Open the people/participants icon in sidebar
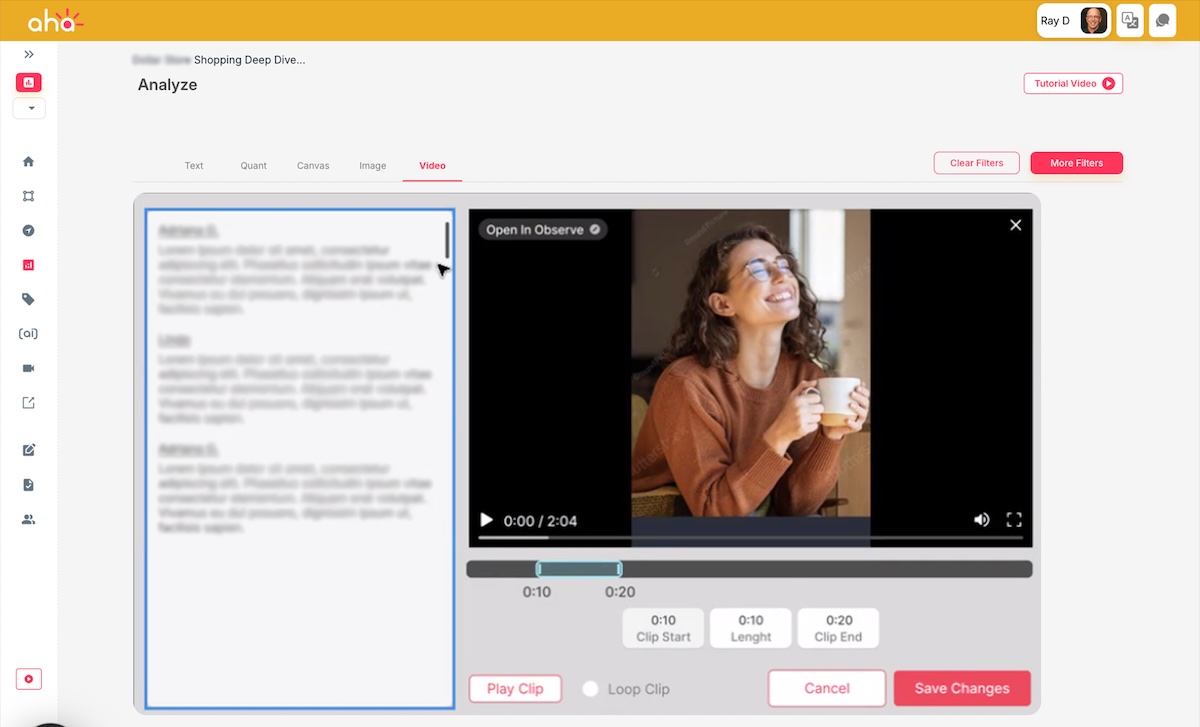Screen dimensions: 1200x727 (28, 520)
